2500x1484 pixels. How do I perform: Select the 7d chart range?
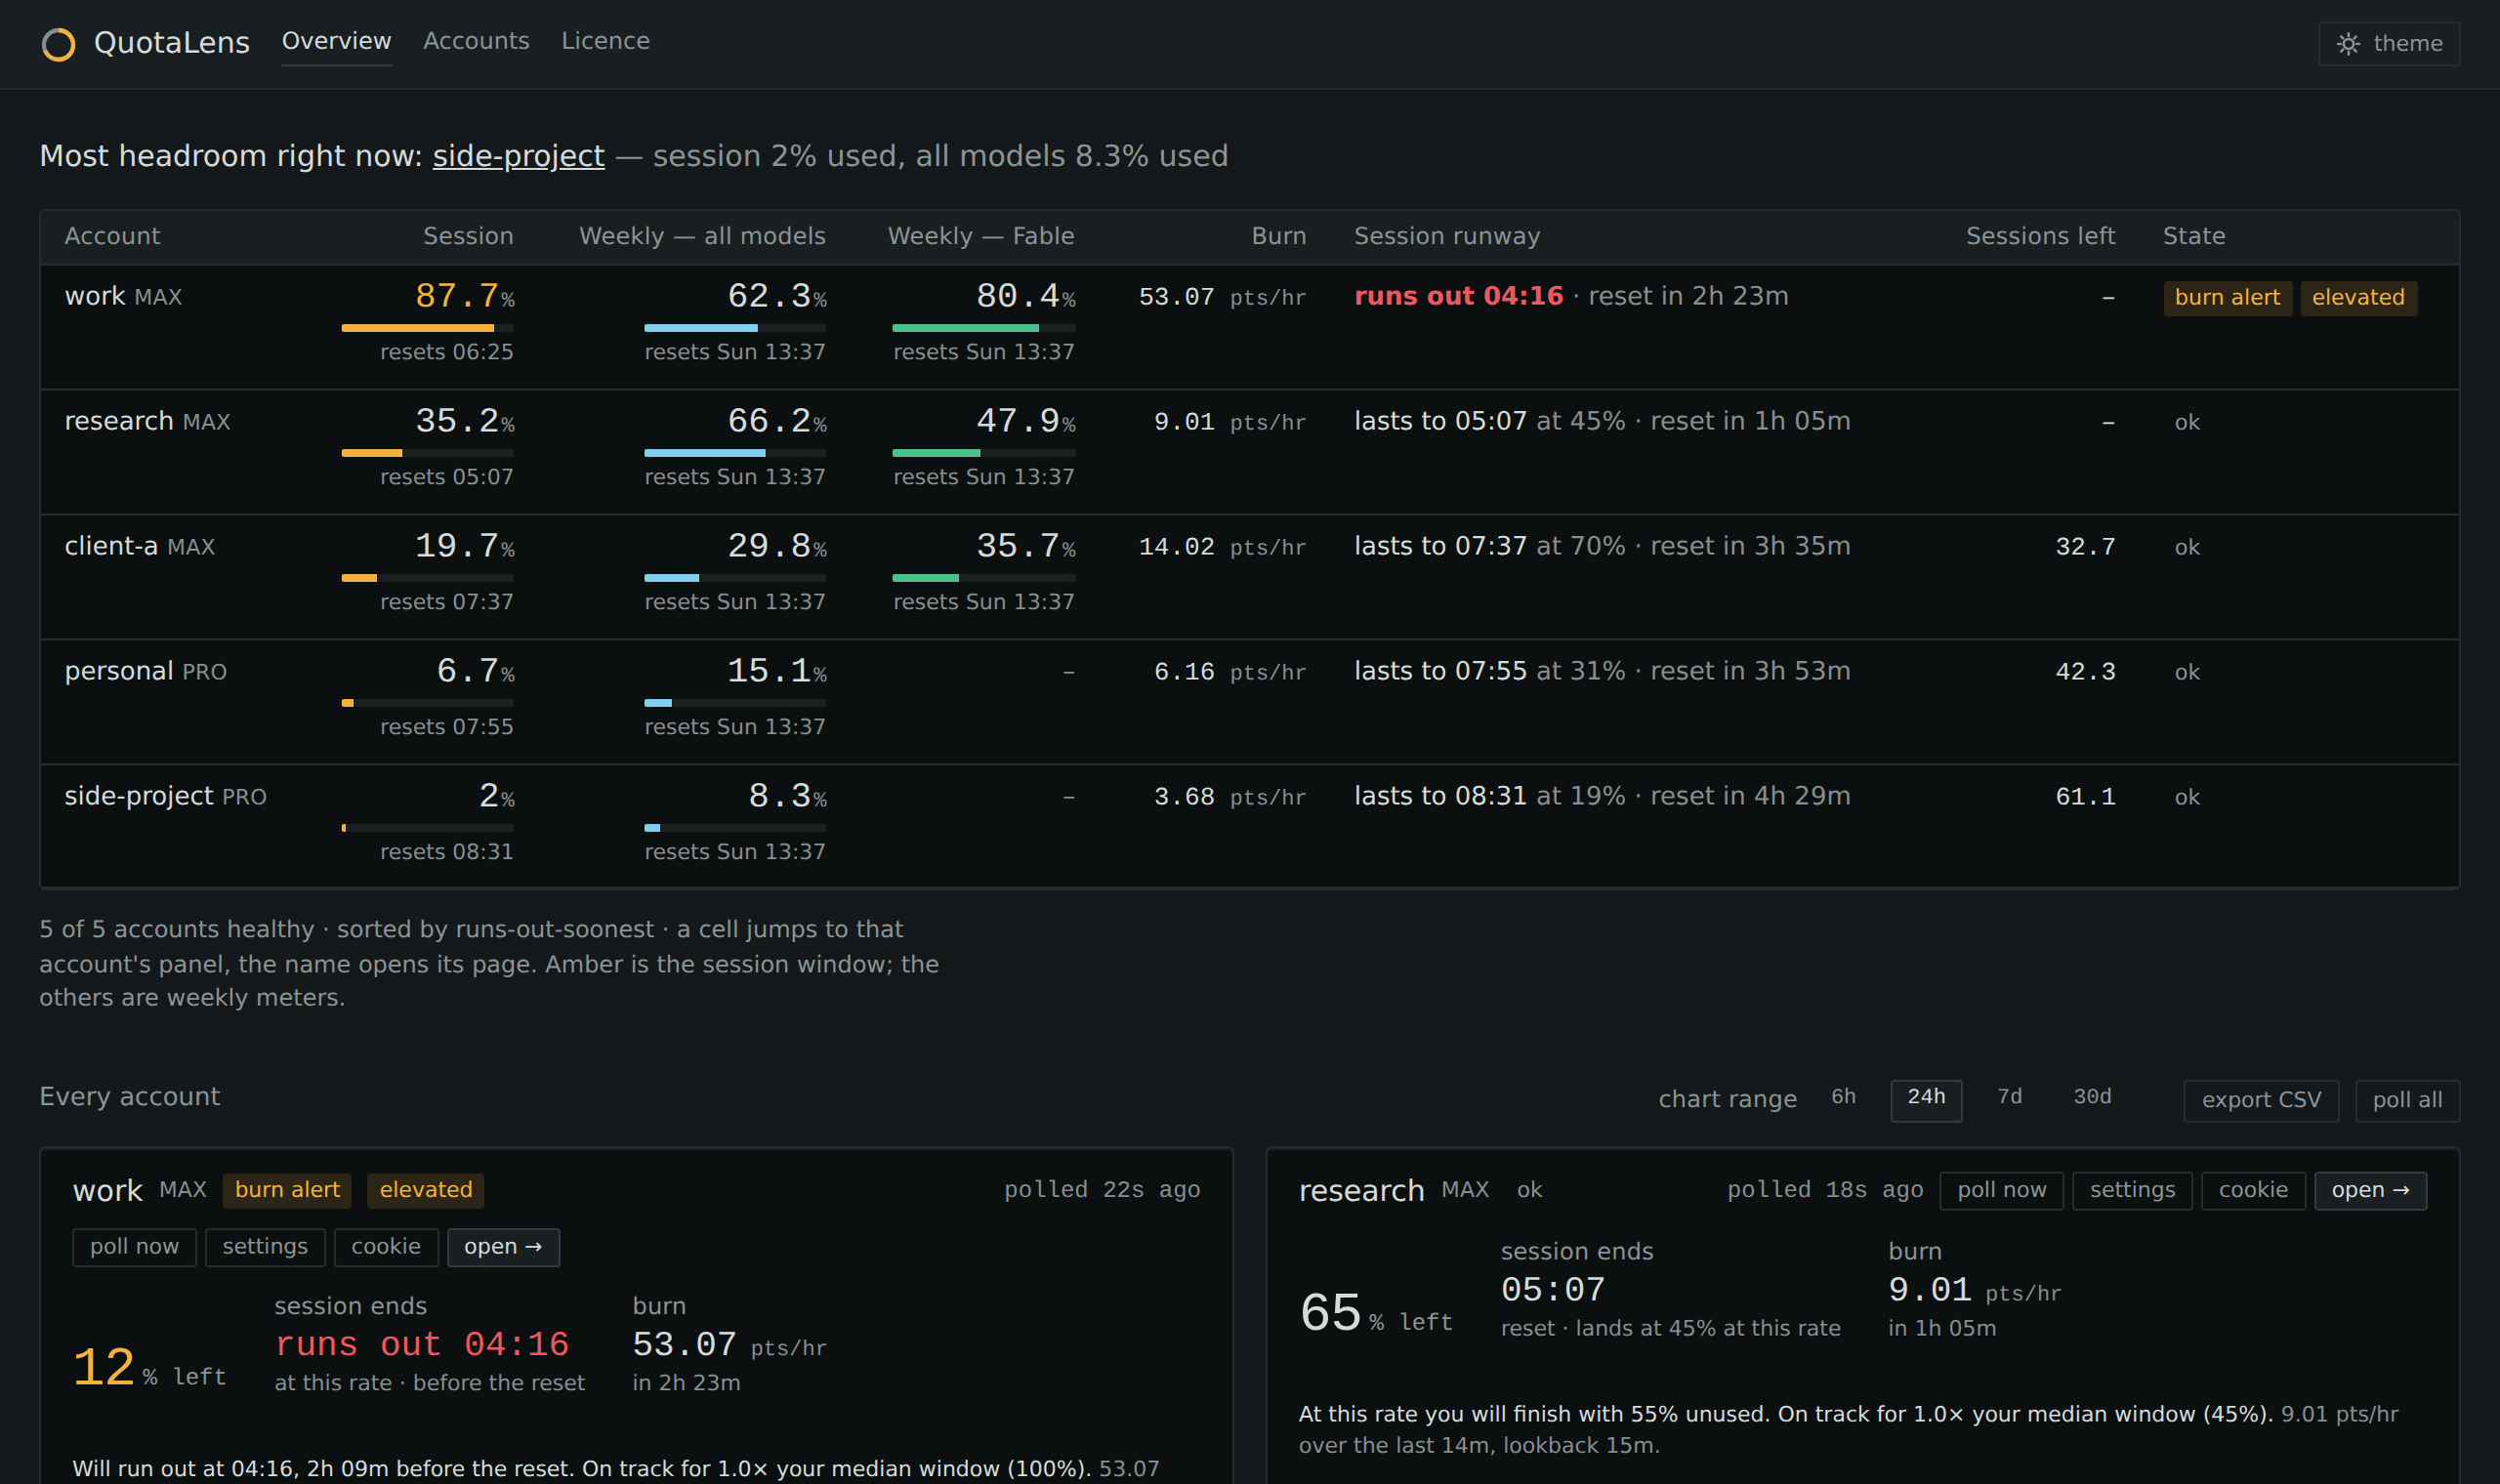pyautogui.click(x=2009, y=1096)
